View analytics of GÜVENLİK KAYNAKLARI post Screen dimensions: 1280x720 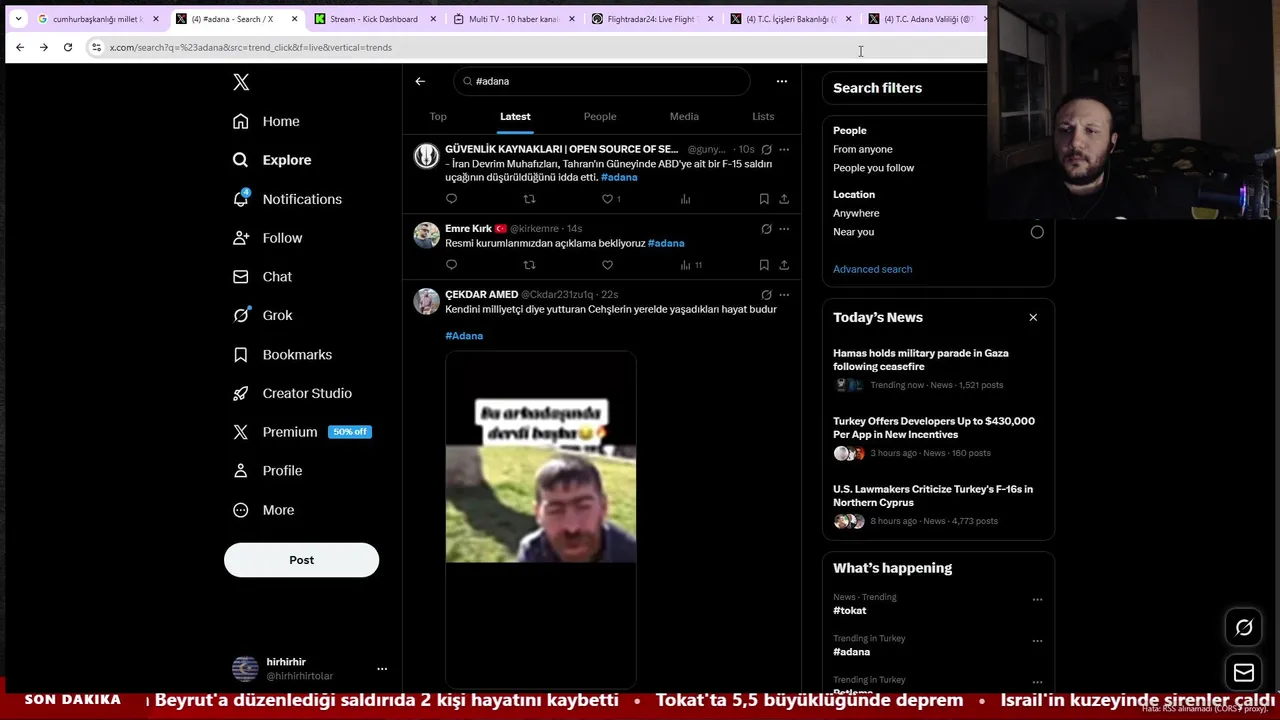(685, 199)
